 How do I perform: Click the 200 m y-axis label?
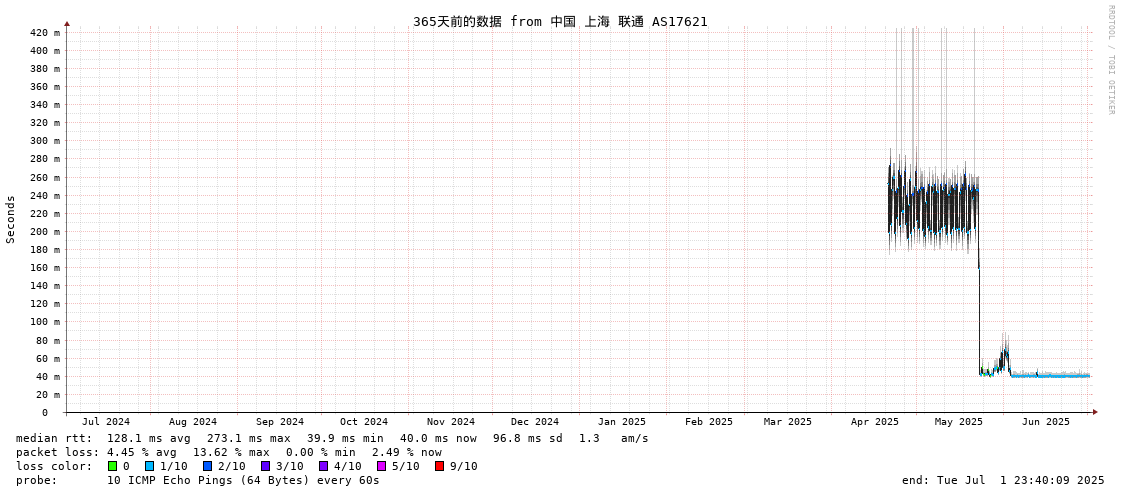click(44, 232)
